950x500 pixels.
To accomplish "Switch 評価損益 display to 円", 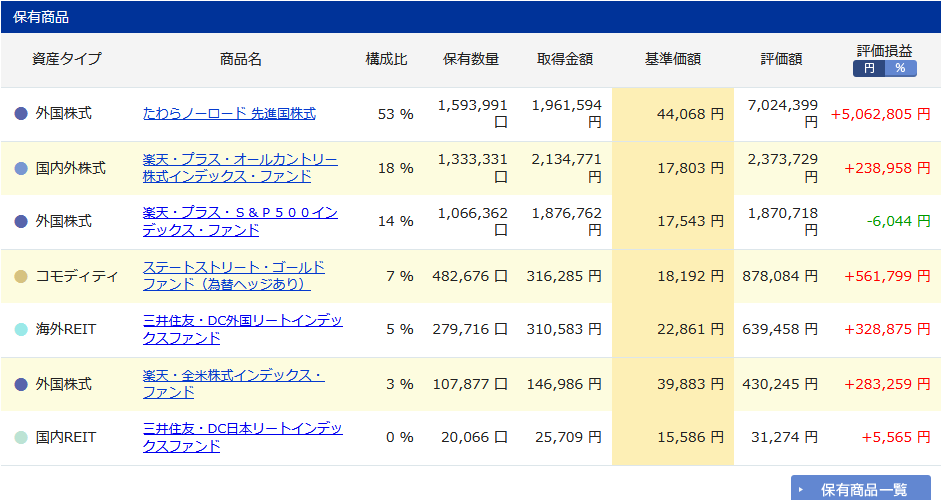I will coord(869,68).
